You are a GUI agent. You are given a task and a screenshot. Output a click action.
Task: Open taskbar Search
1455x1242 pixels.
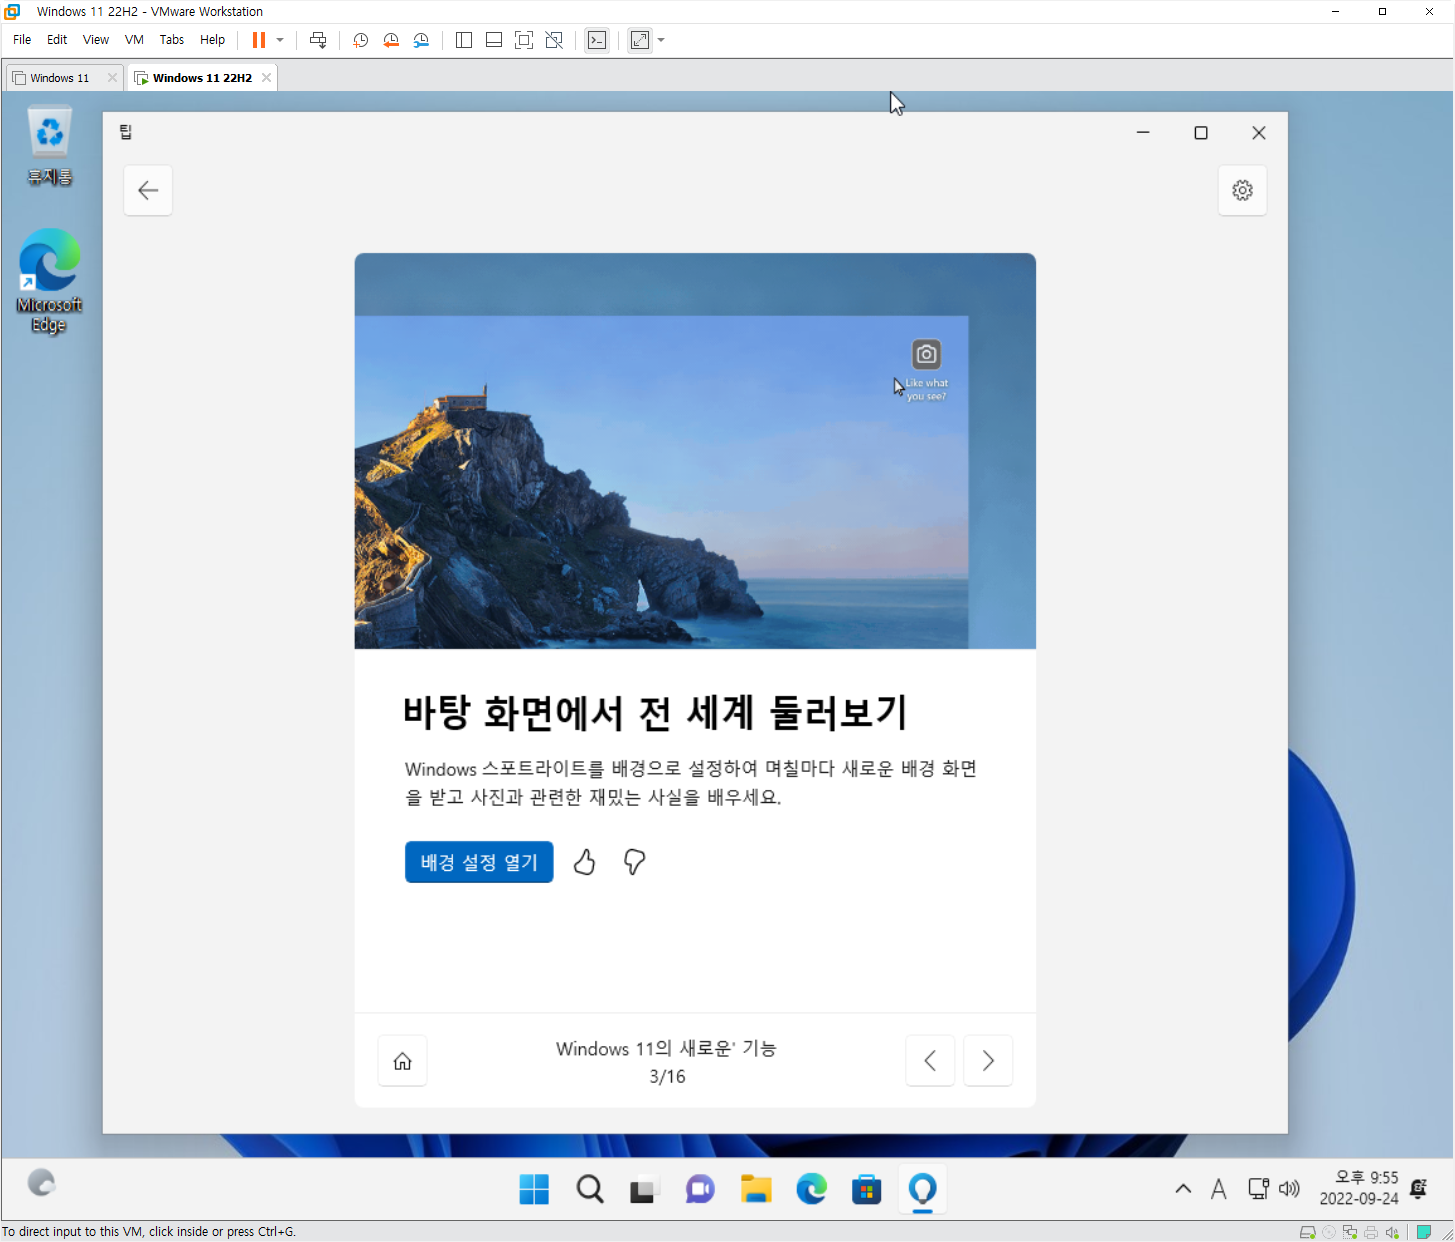(590, 1189)
